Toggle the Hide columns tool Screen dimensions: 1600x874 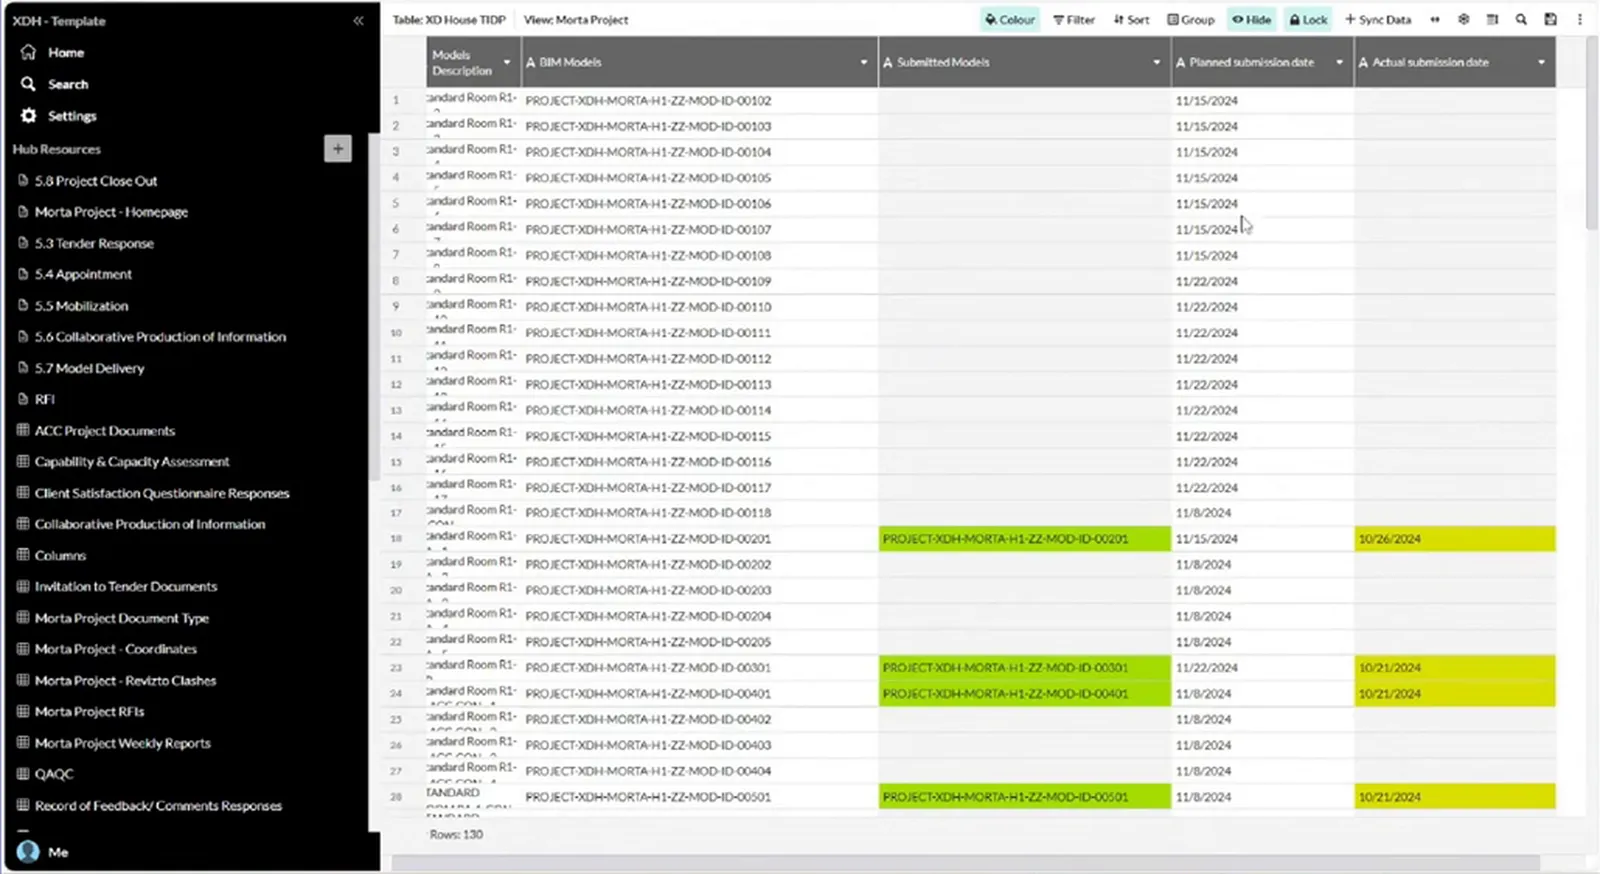(1251, 19)
